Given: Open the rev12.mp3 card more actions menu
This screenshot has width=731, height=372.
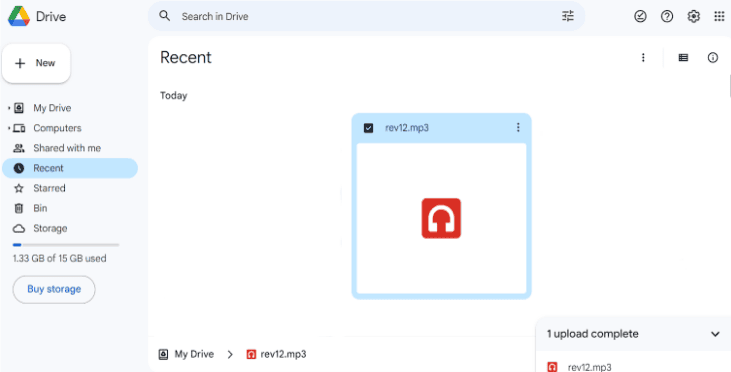Looking at the screenshot, I should [x=518, y=127].
